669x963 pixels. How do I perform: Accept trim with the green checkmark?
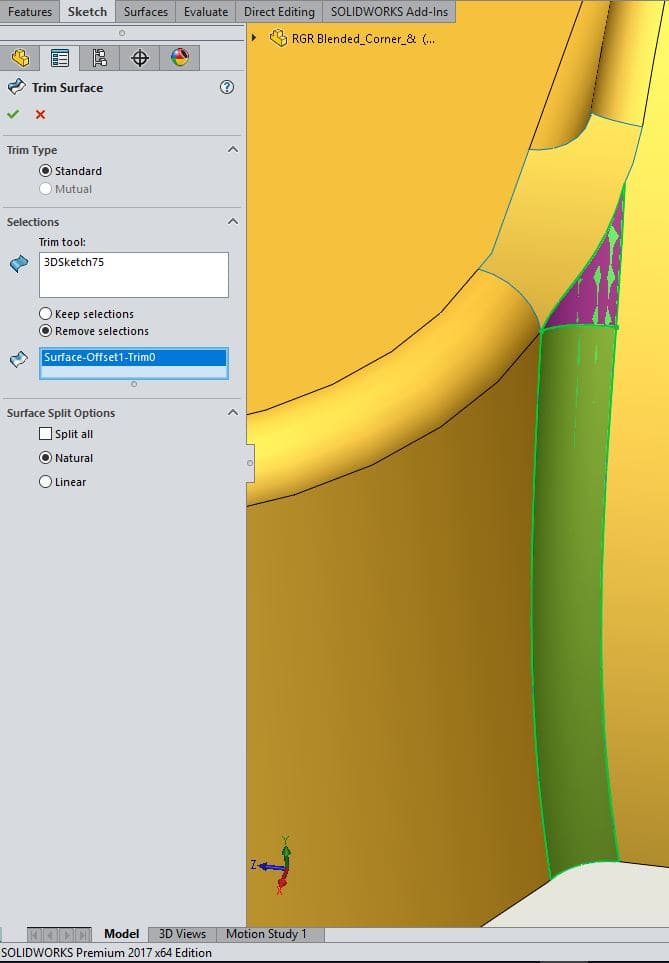pos(13,114)
